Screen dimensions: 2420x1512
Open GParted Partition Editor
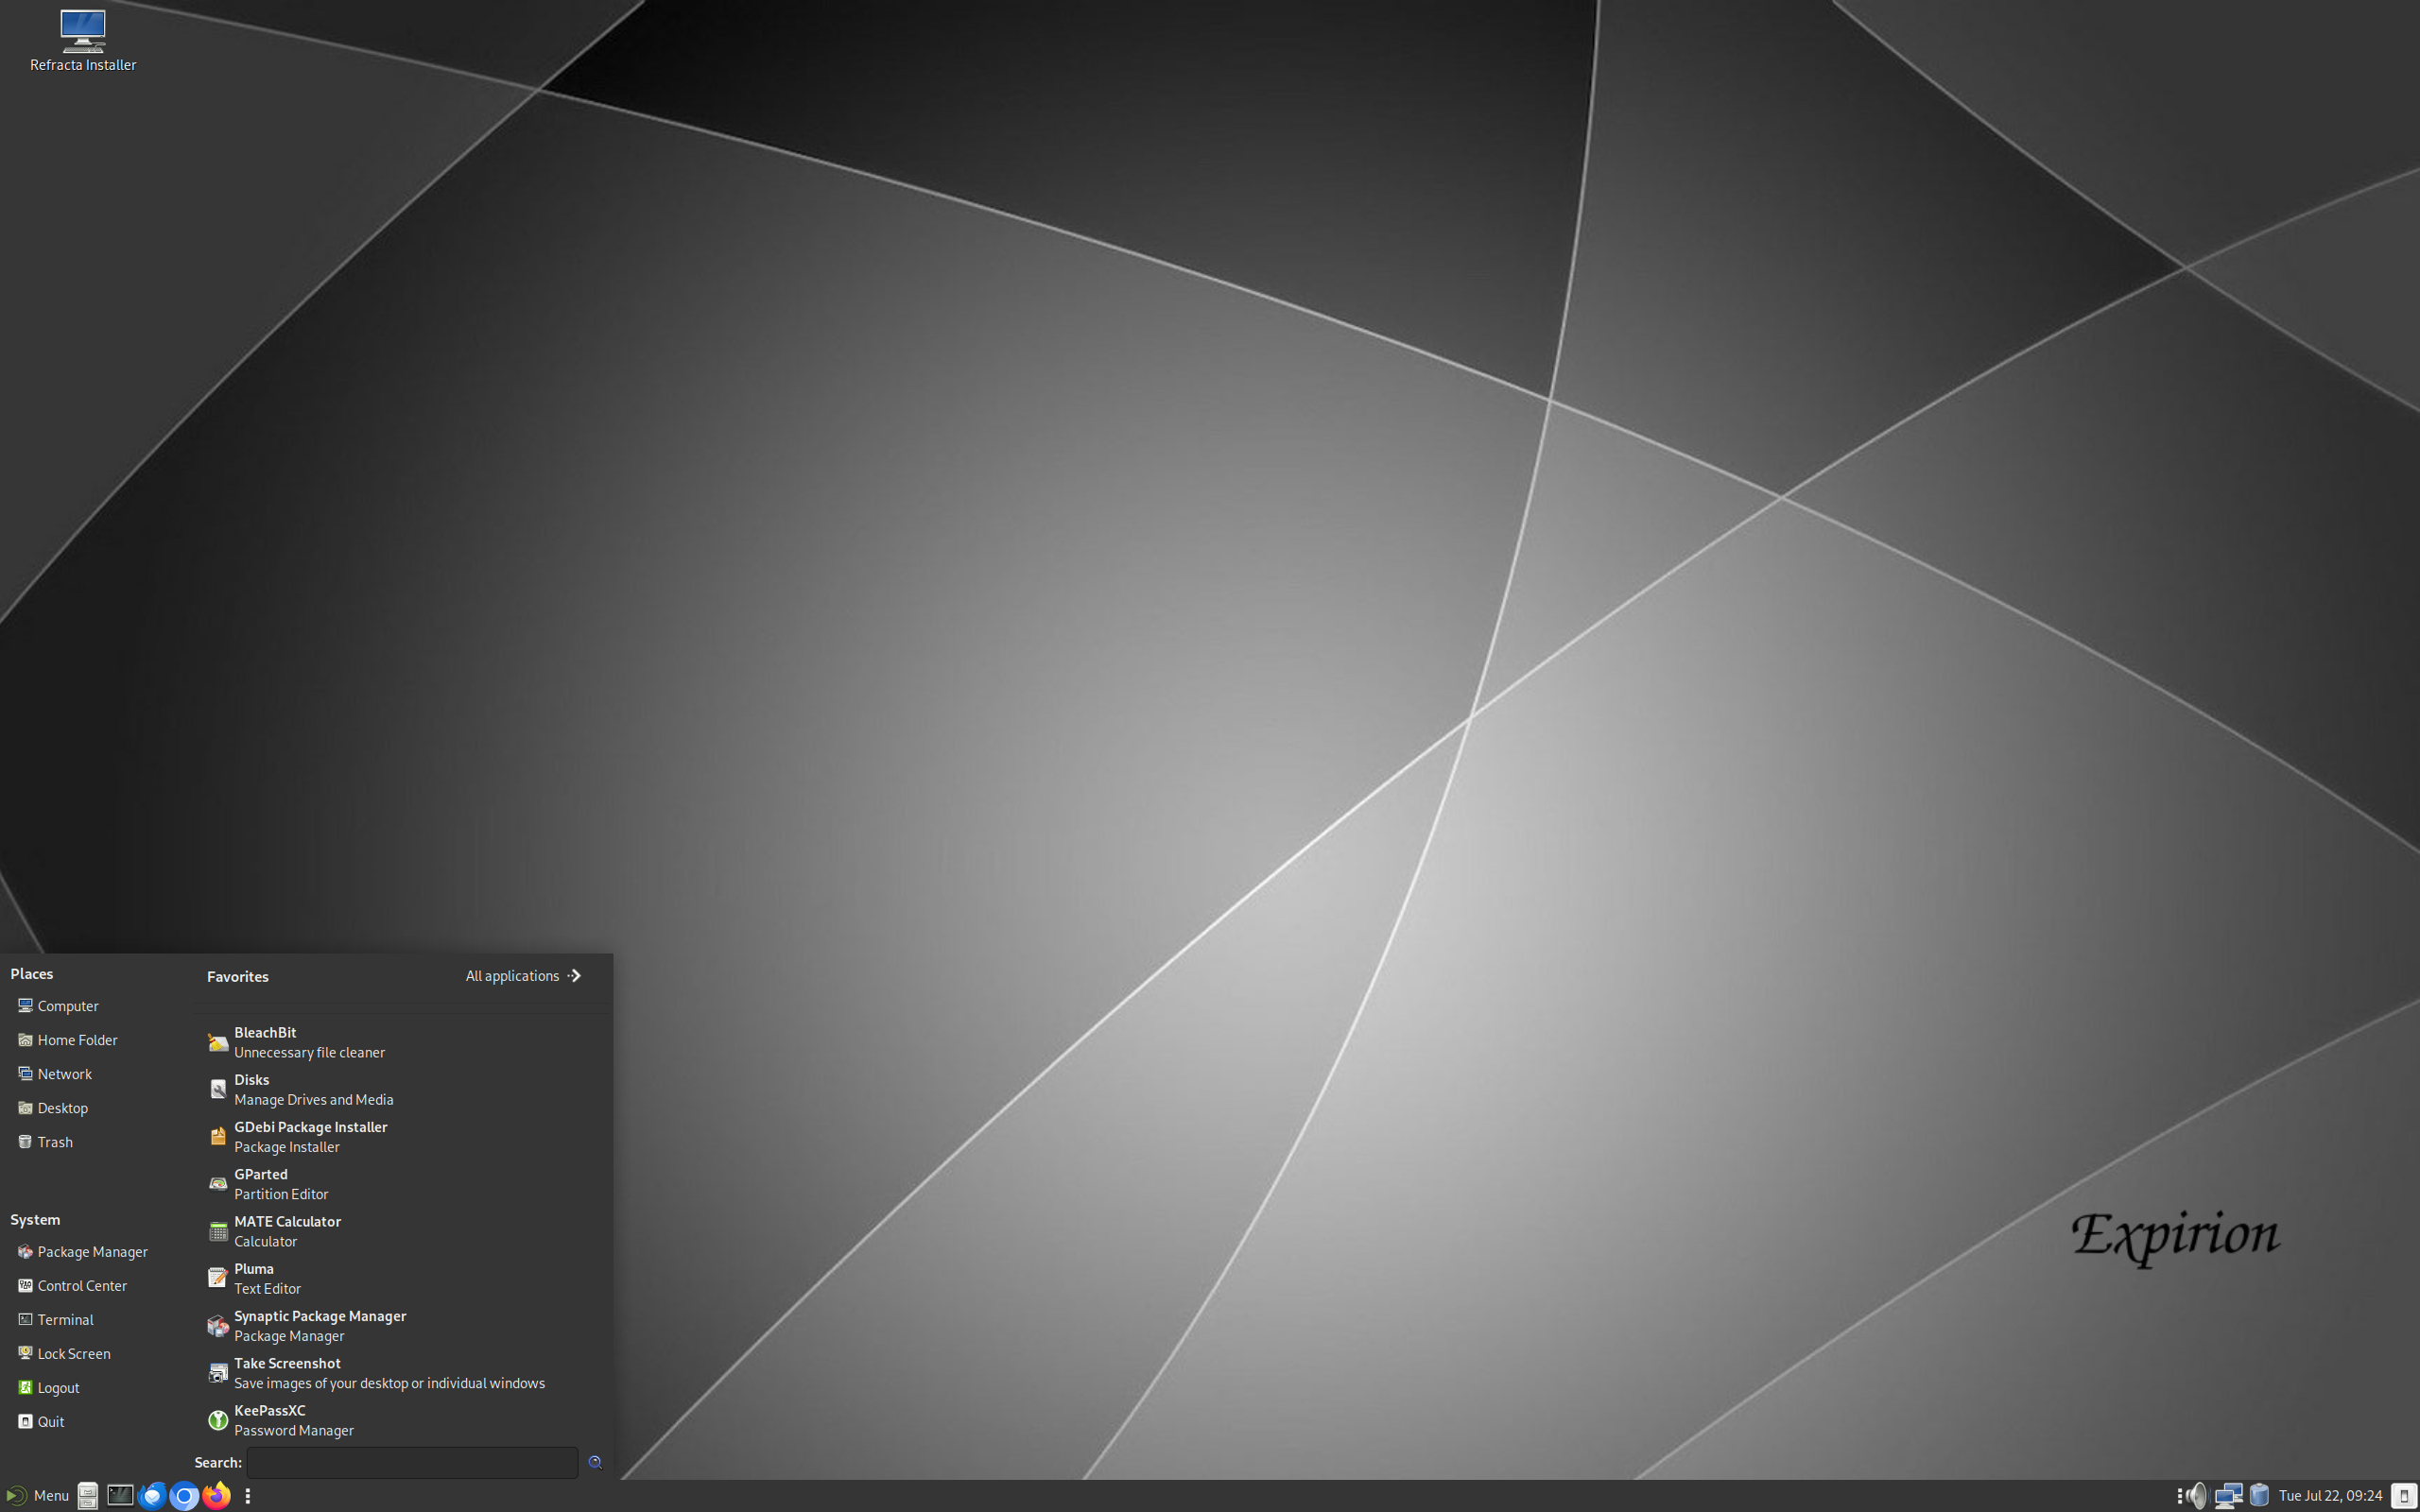tap(400, 1184)
